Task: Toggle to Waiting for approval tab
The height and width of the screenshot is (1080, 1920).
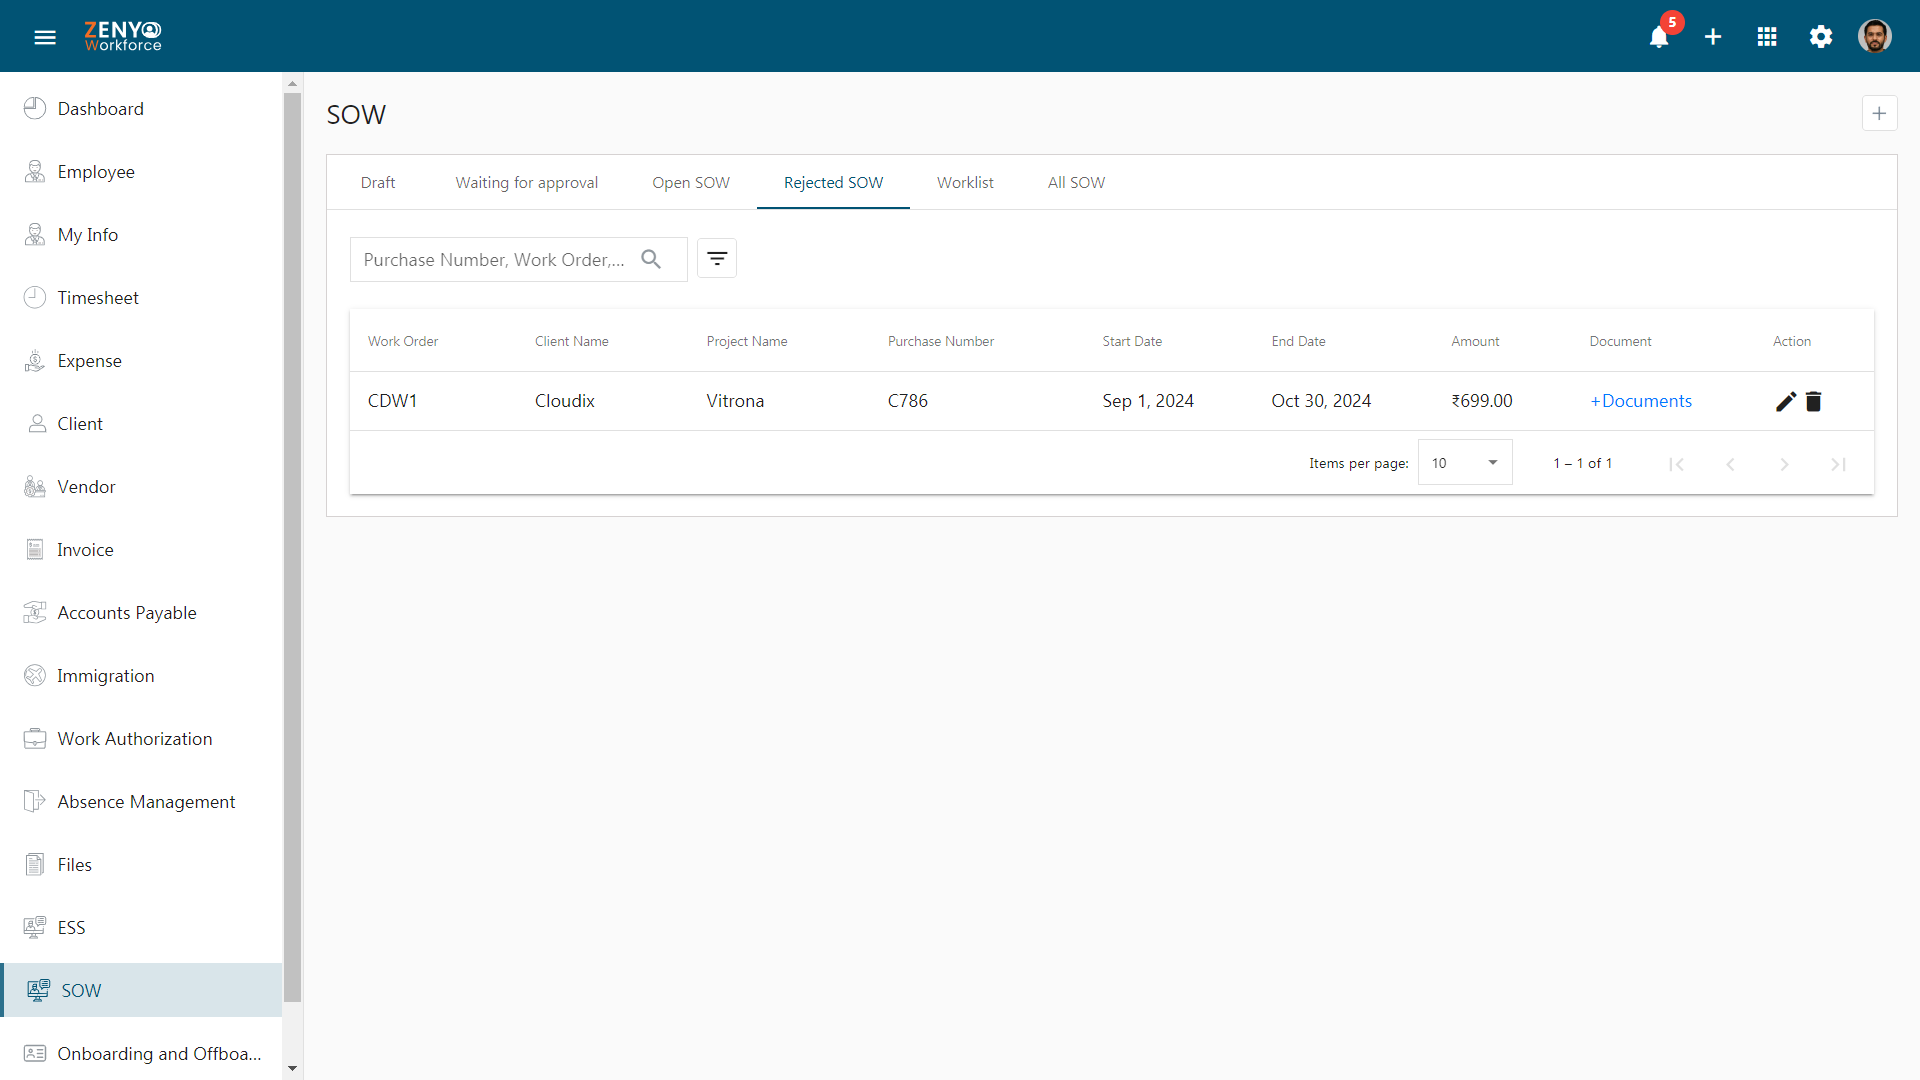Action: point(526,183)
